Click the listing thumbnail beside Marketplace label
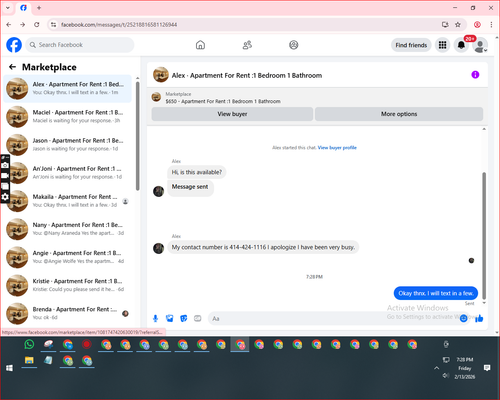Viewport: 500px width, 400px height. click(156, 97)
